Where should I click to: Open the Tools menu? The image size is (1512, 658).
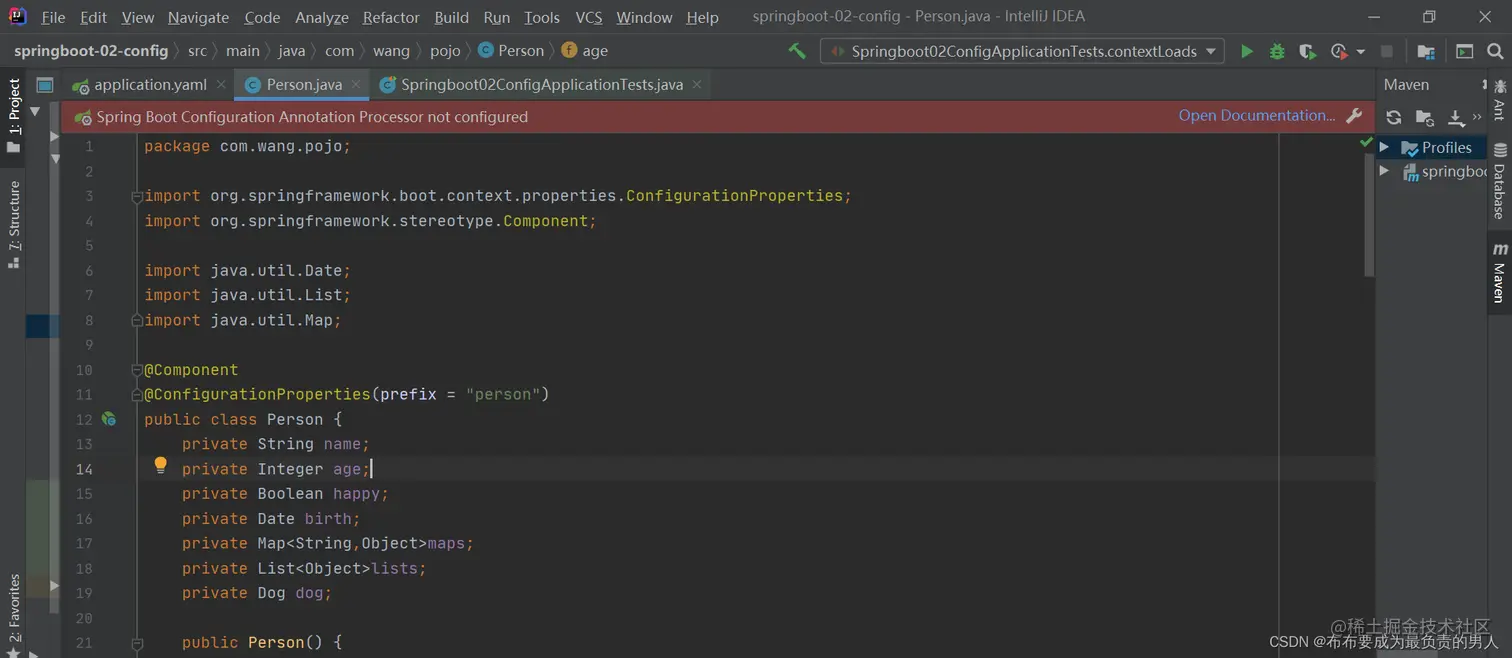[541, 17]
